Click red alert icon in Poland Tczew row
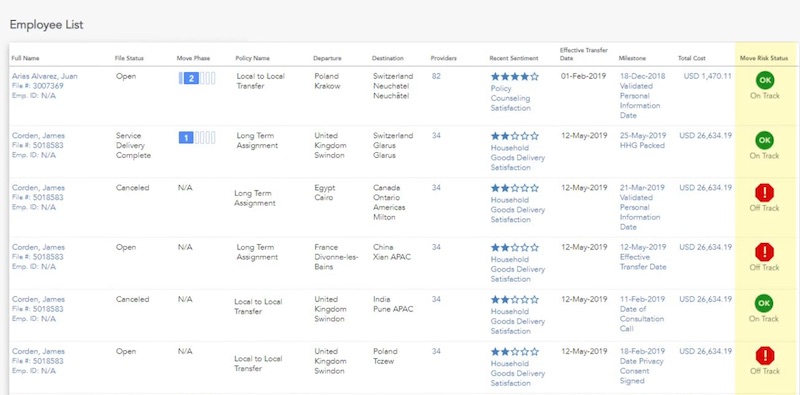This screenshot has width=800, height=395. click(x=764, y=356)
